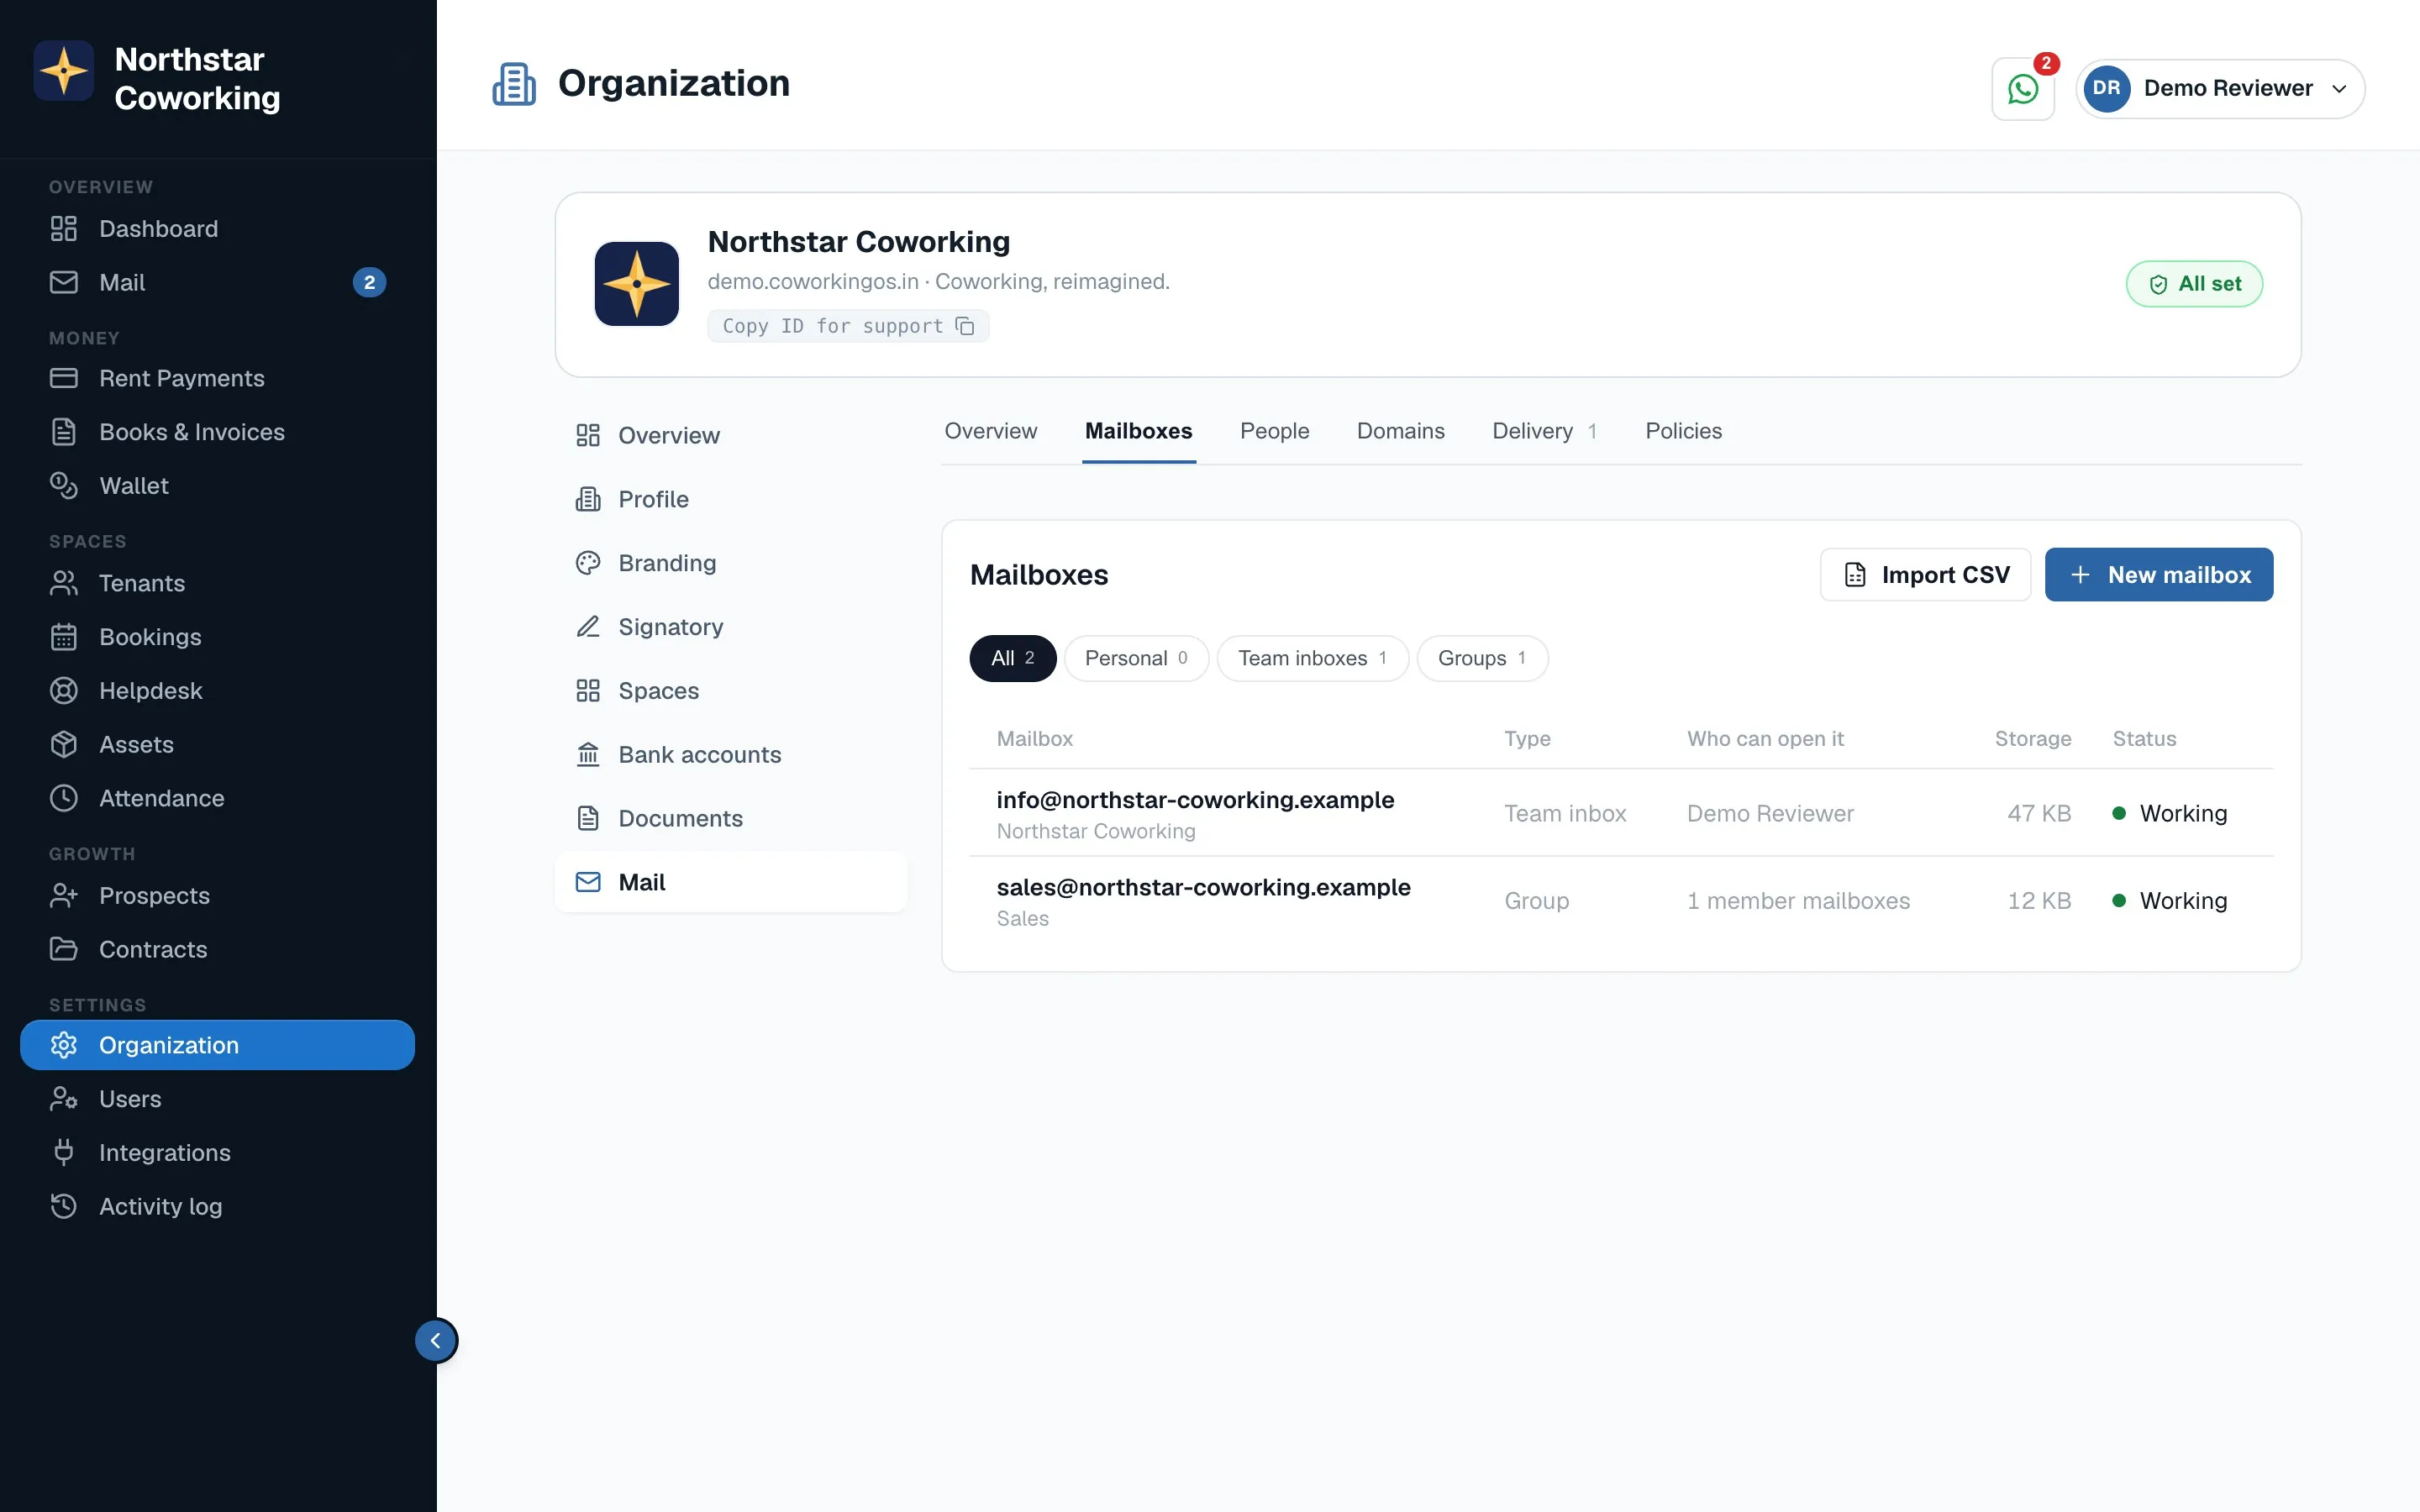2420x1512 pixels.
Task: Open Tenants section
Action: [x=217, y=583]
